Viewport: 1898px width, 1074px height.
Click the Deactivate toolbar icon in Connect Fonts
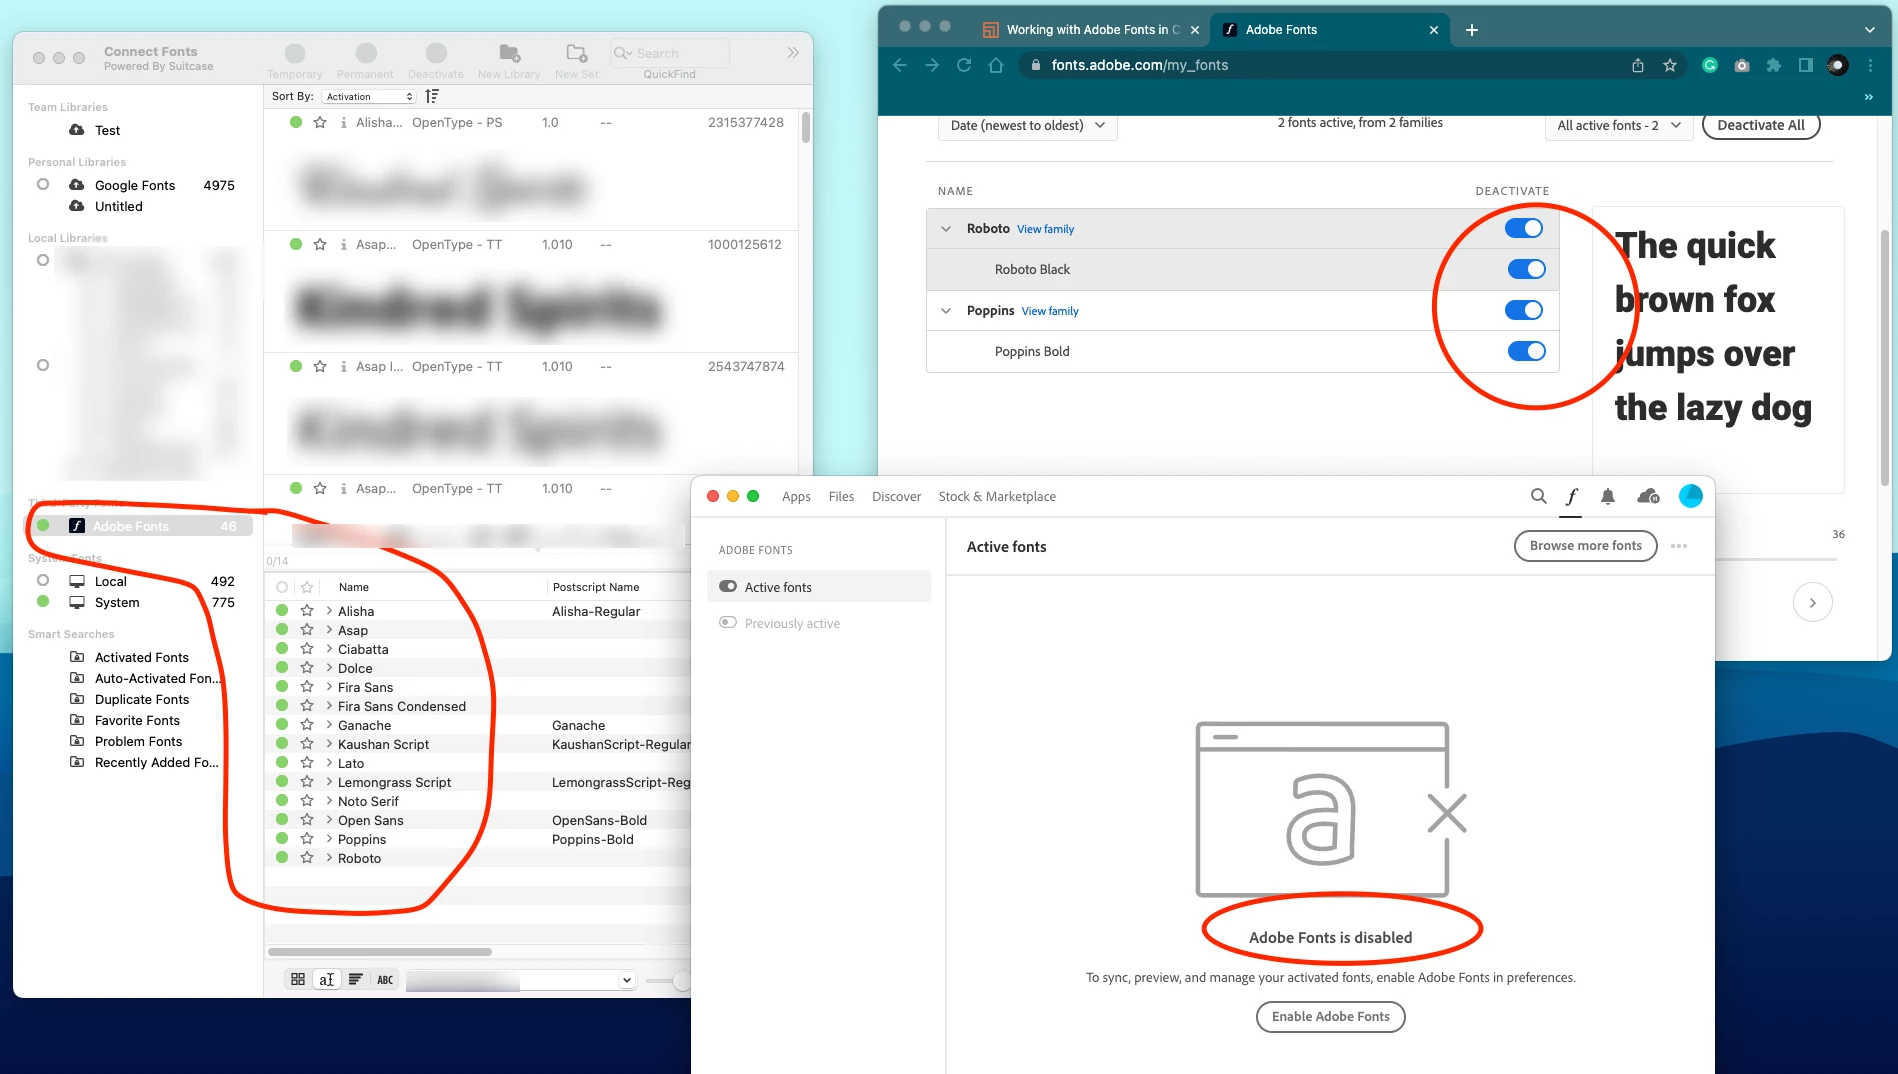[436, 53]
